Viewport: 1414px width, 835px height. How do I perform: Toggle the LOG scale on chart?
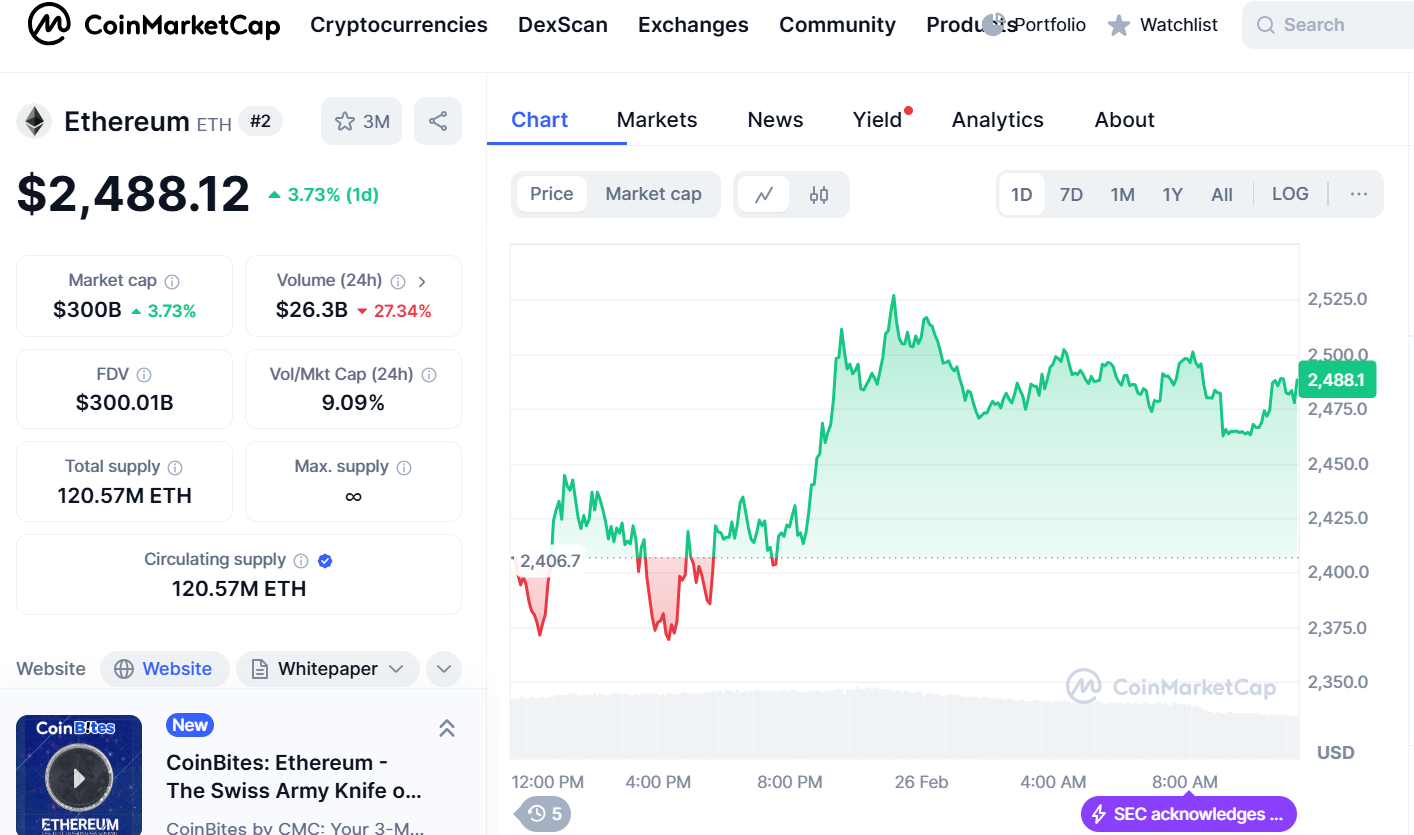pos(1290,194)
